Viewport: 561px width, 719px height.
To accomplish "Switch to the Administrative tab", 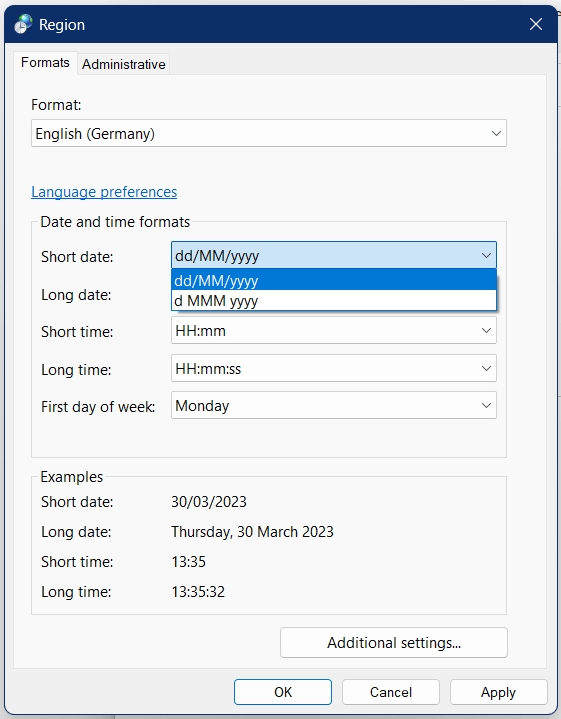I will pos(123,64).
